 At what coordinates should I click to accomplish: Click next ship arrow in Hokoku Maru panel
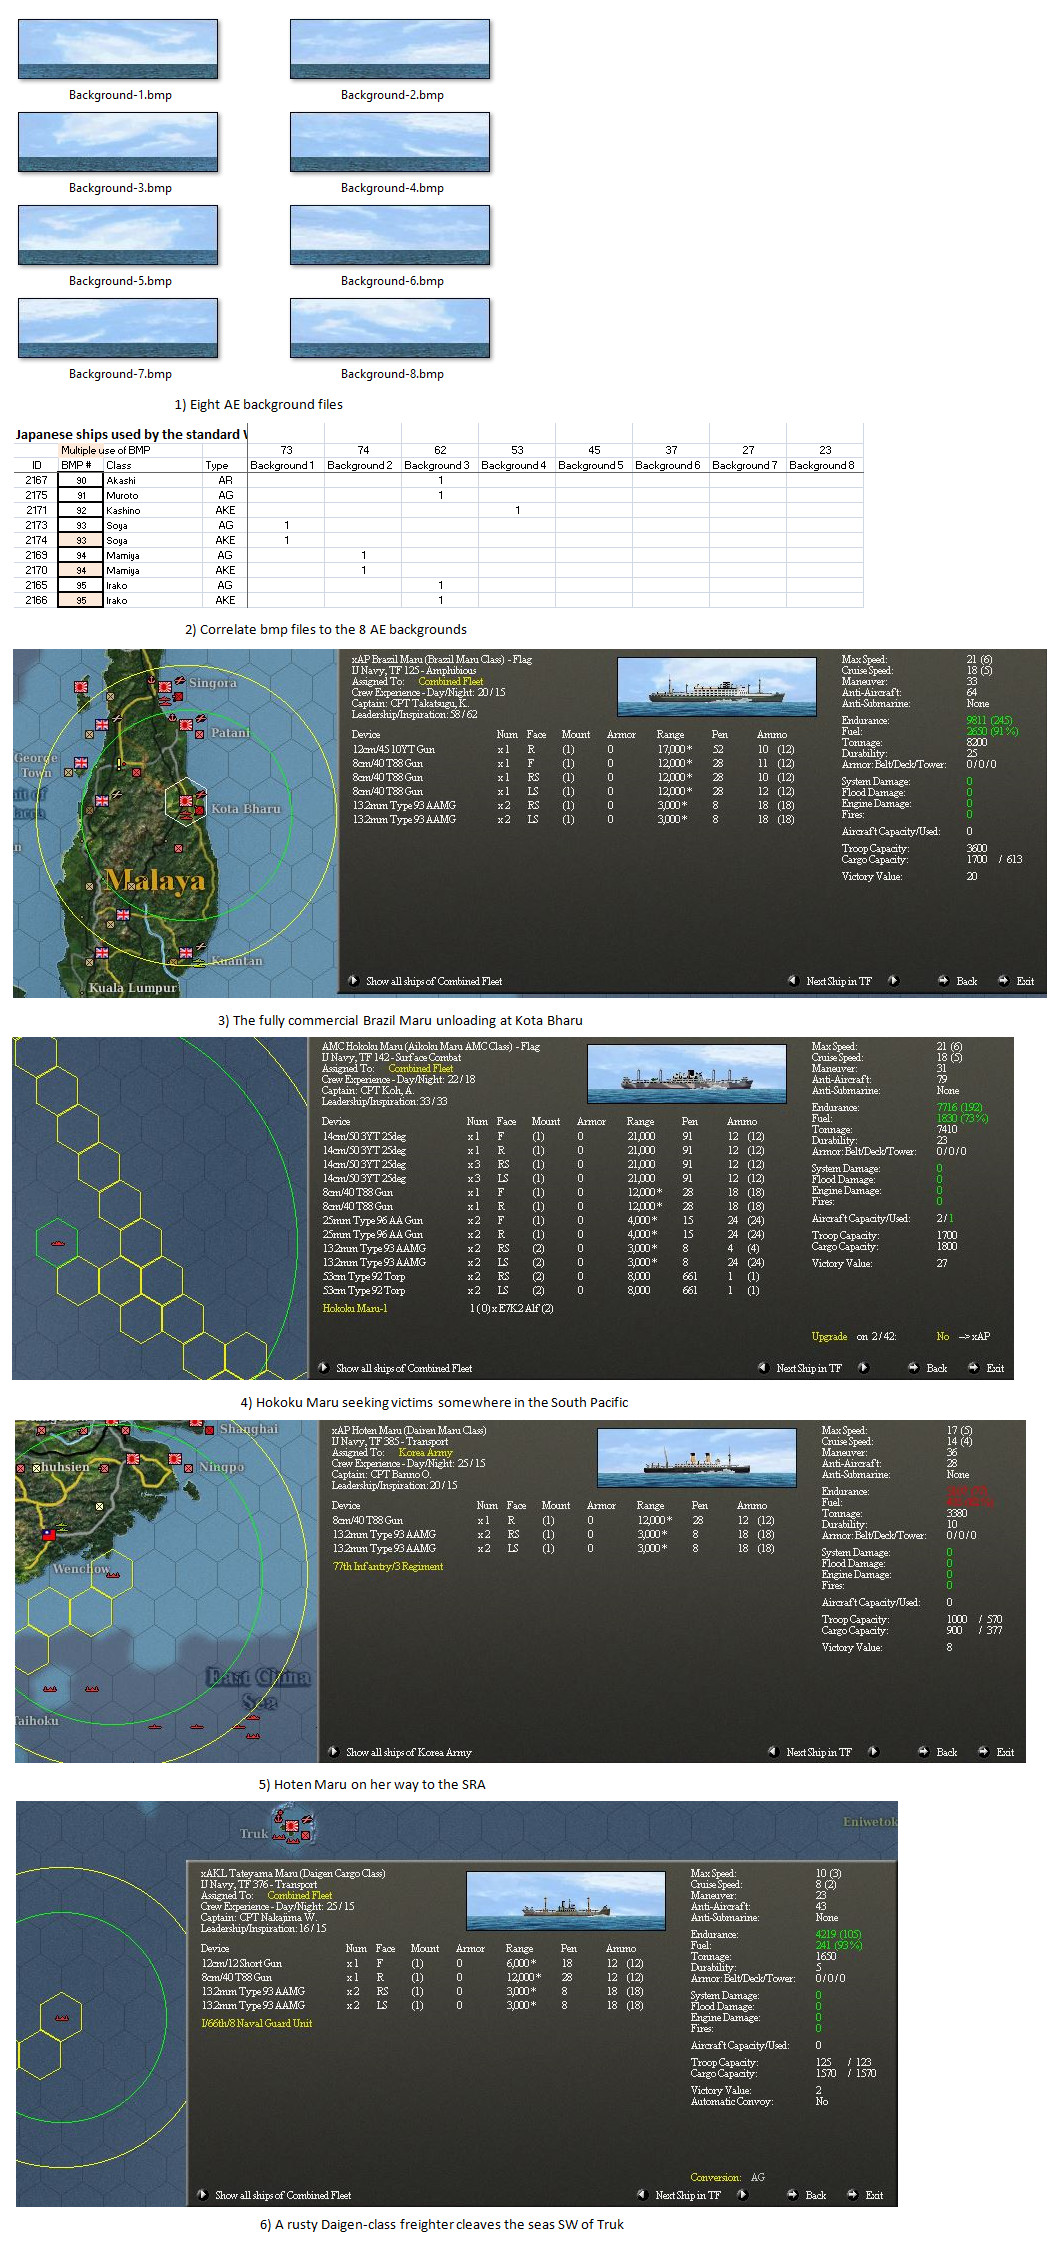point(864,1367)
